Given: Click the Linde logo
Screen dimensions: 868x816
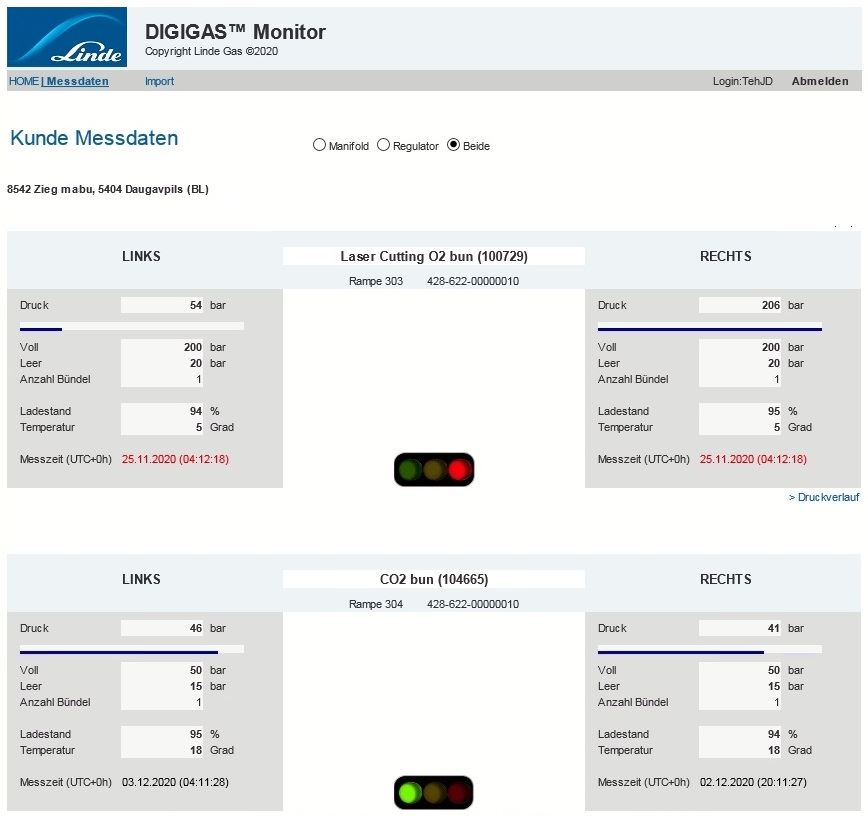Looking at the screenshot, I should [67, 37].
